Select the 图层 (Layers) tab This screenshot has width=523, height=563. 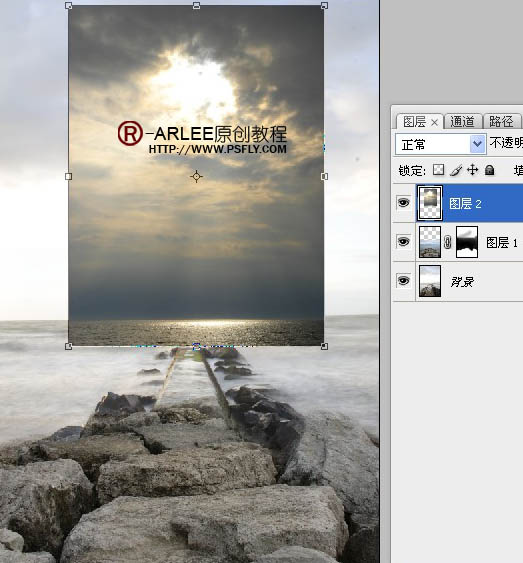coord(414,122)
